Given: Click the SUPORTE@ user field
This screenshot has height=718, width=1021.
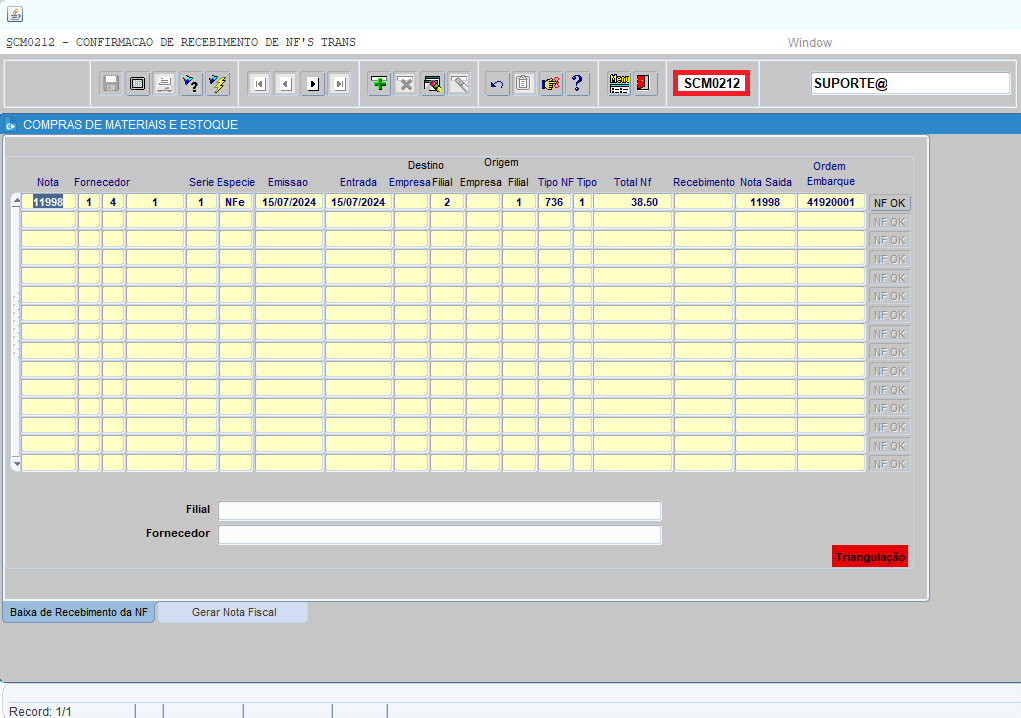Looking at the screenshot, I should coord(910,83).
